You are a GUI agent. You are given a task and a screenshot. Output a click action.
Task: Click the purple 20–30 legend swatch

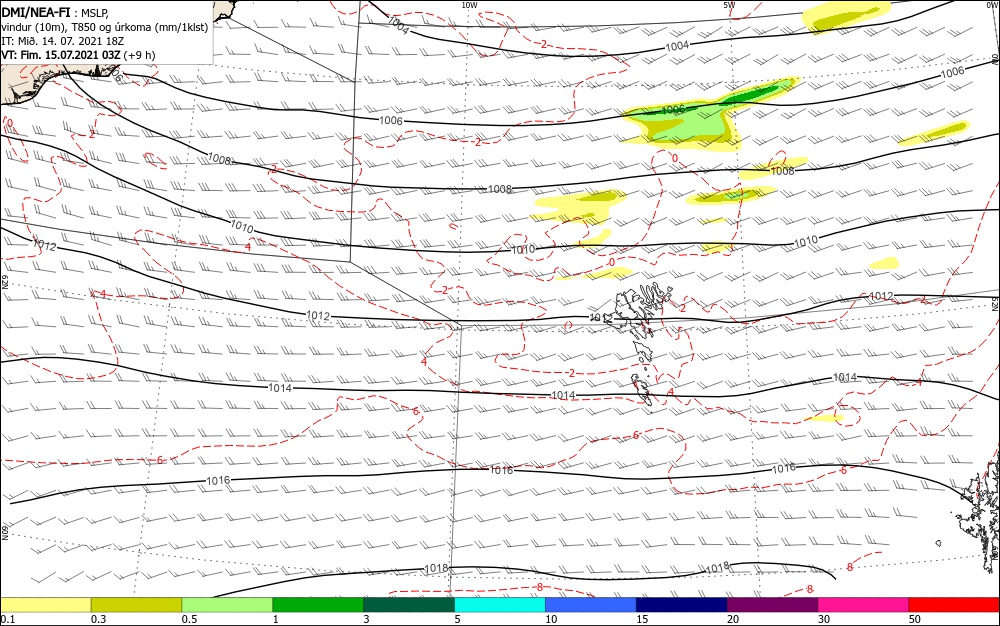point(772,605)
